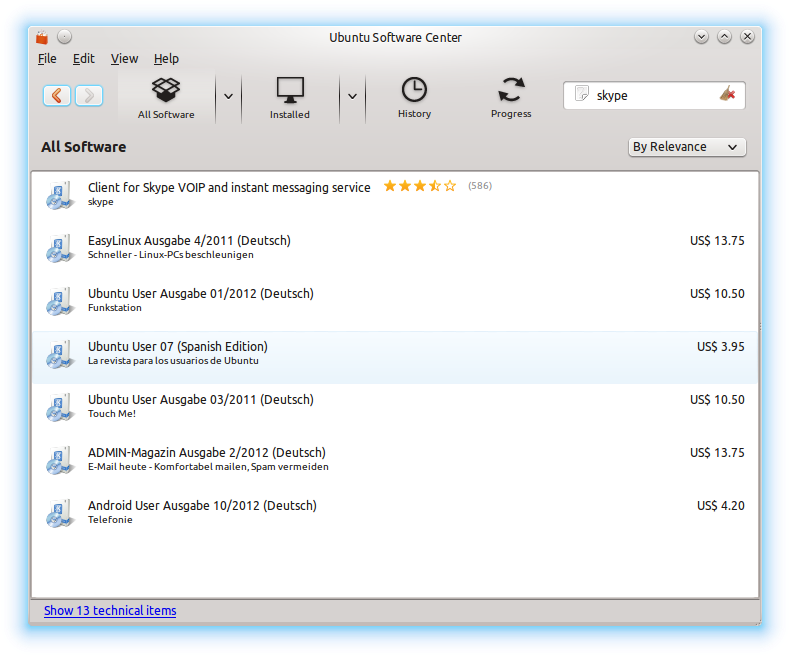Open the Edit menu

coord(84,59)
